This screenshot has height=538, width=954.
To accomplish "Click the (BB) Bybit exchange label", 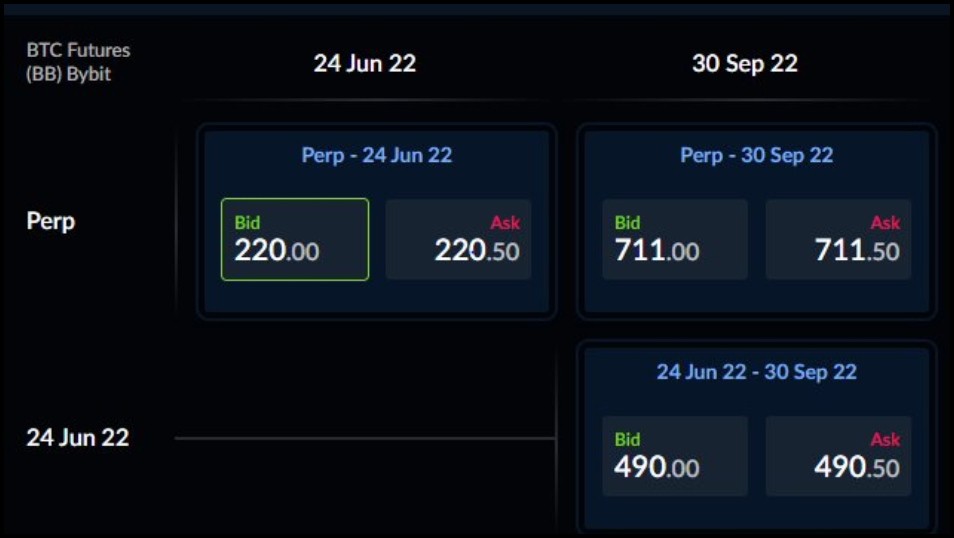I will [x=68, y=73].
